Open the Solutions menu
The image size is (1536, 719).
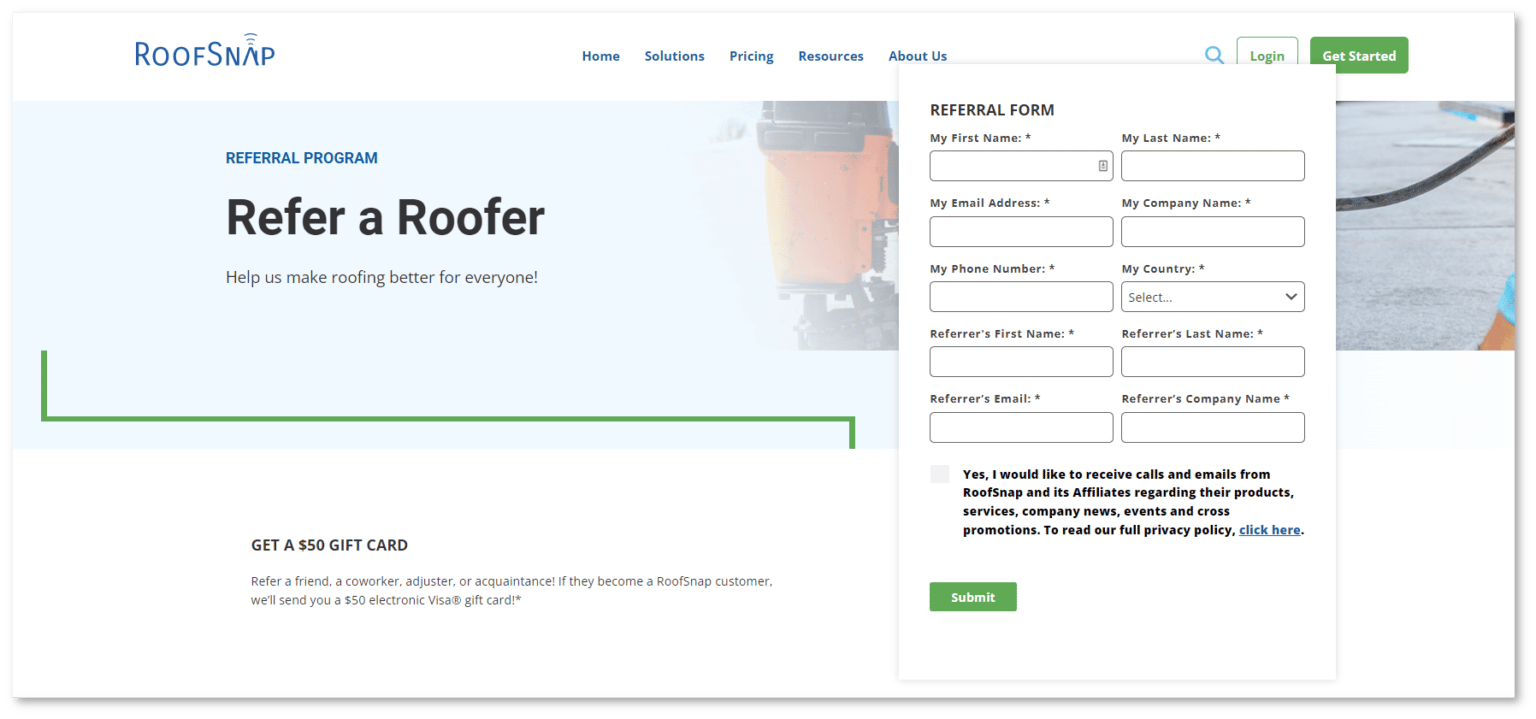click(674, 56)
